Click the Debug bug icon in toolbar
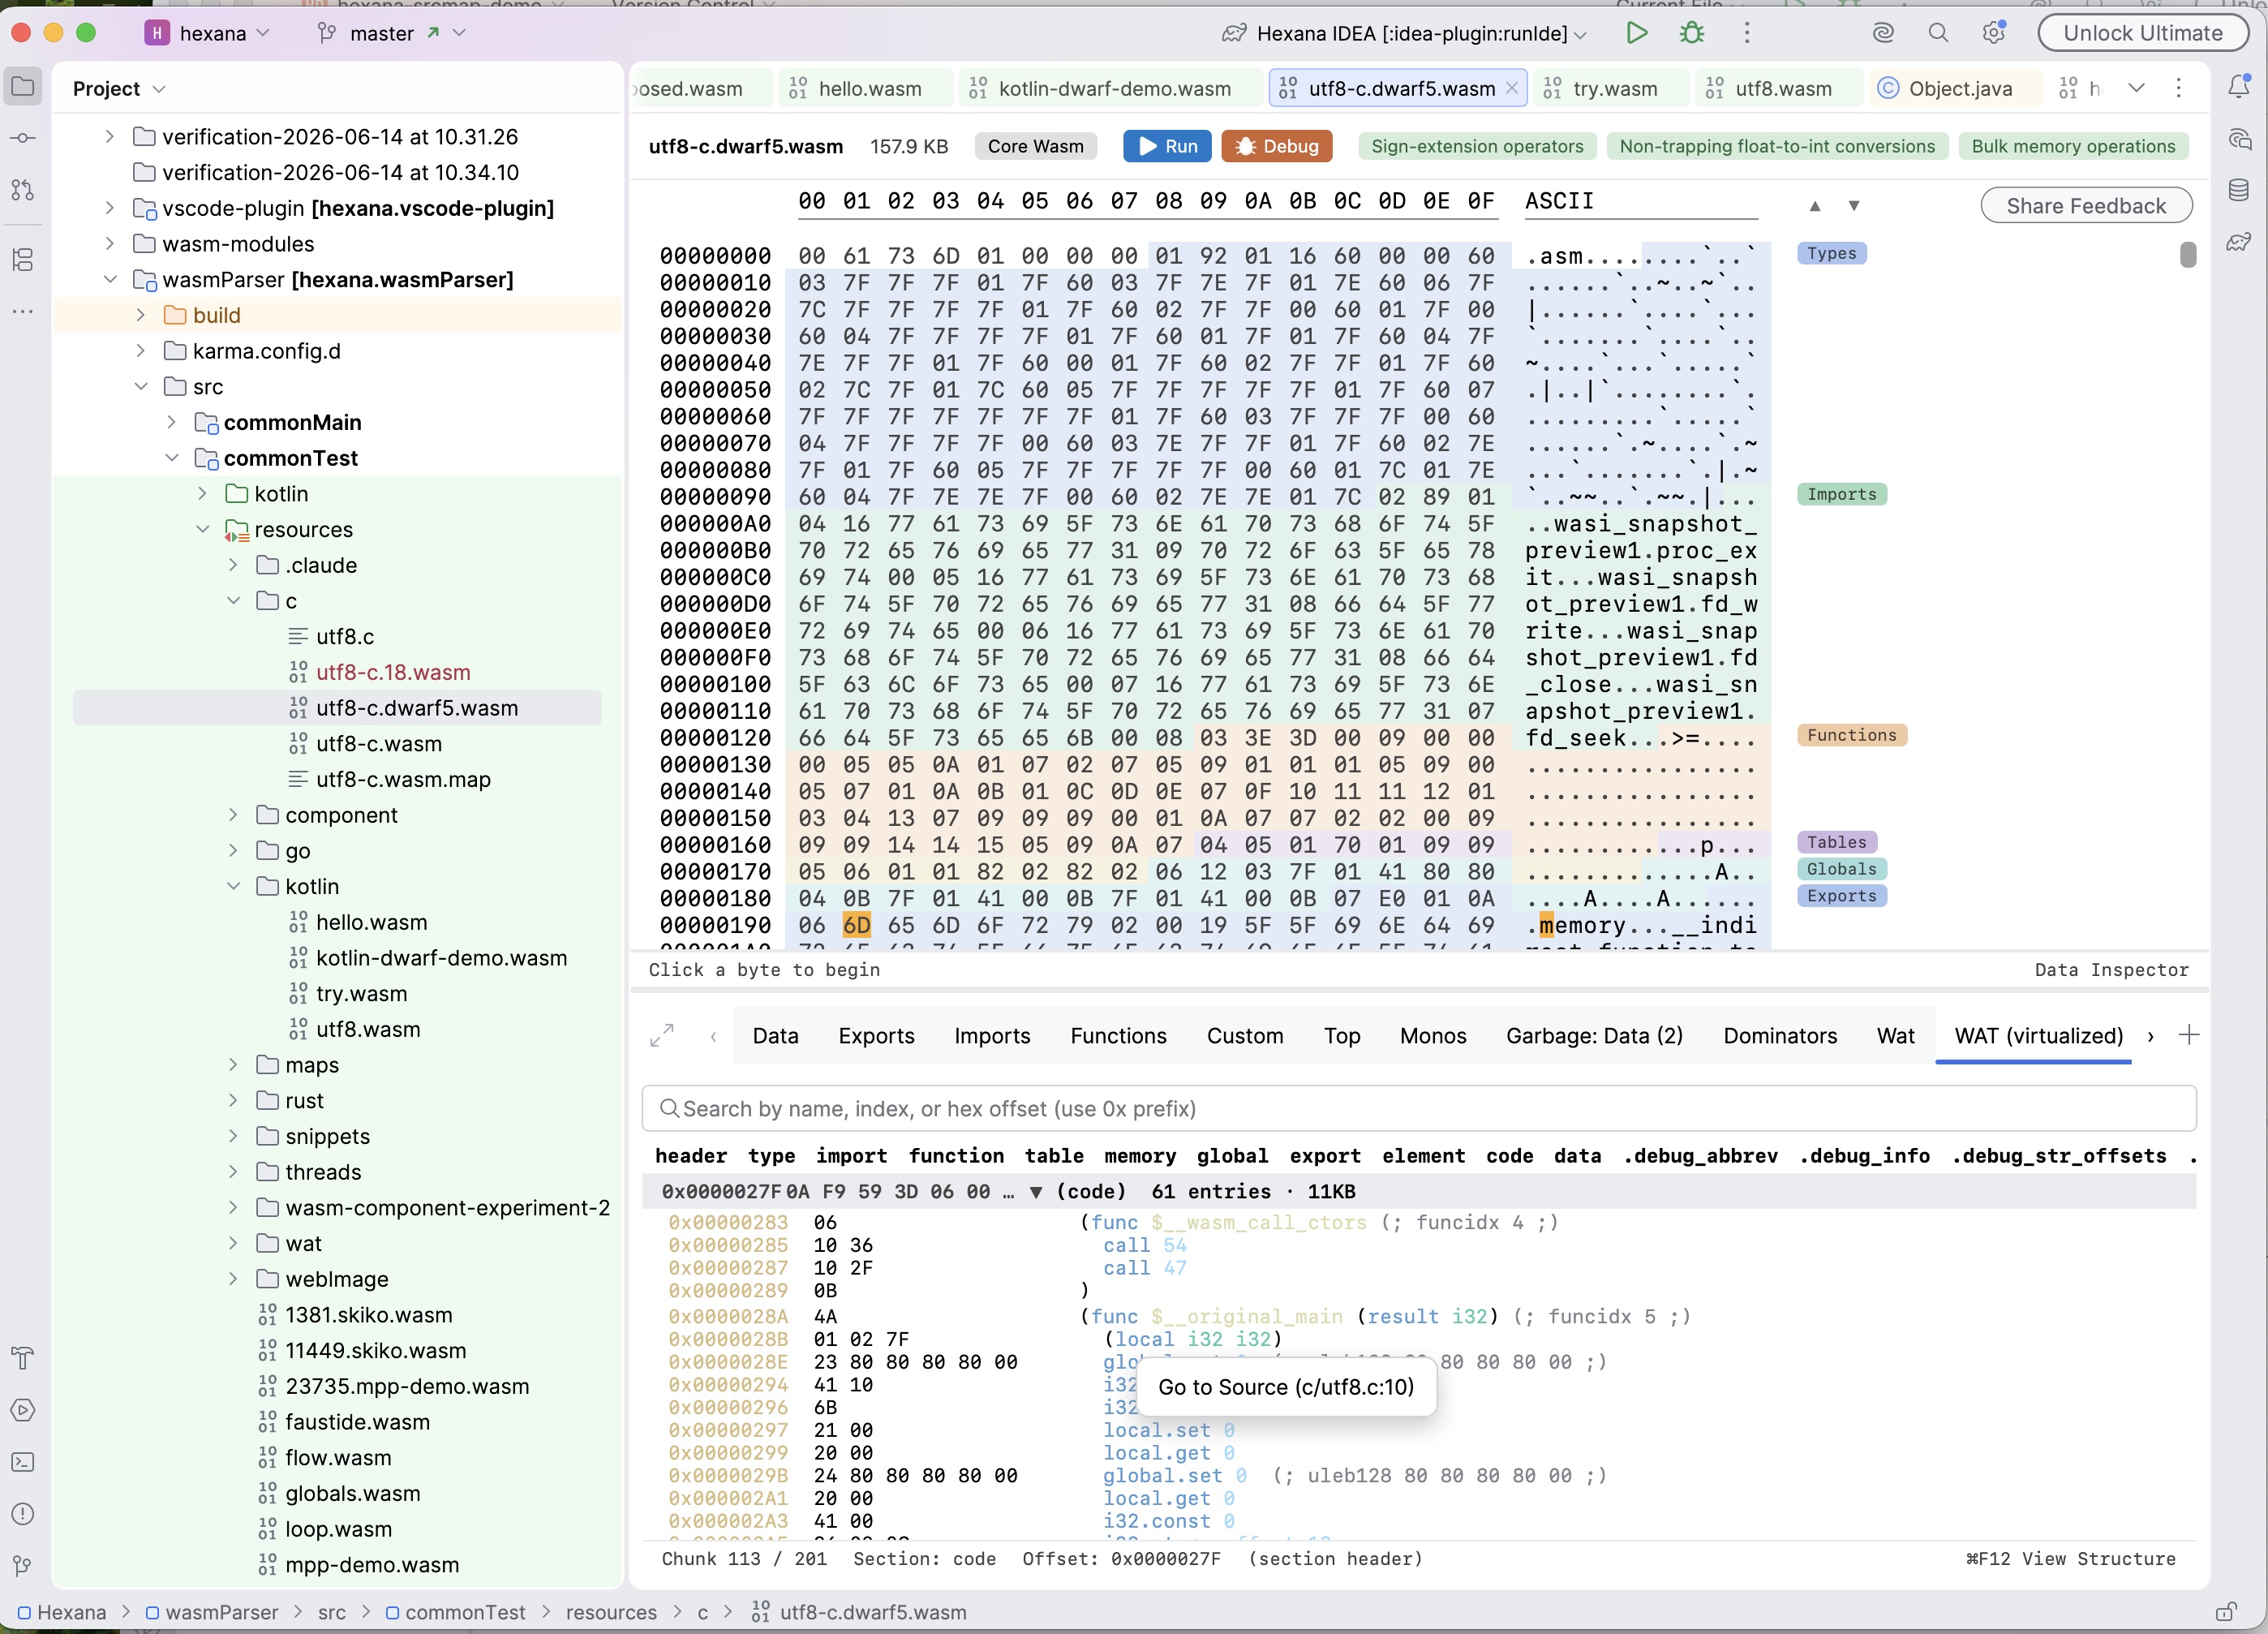Viewport: 2268px width, 1634px height. click(x=1692, y=33)
